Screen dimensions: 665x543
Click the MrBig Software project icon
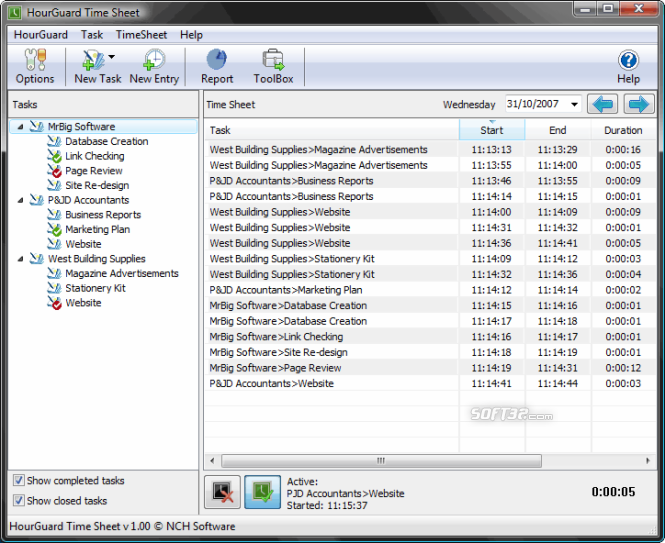(x=36, y=126)
